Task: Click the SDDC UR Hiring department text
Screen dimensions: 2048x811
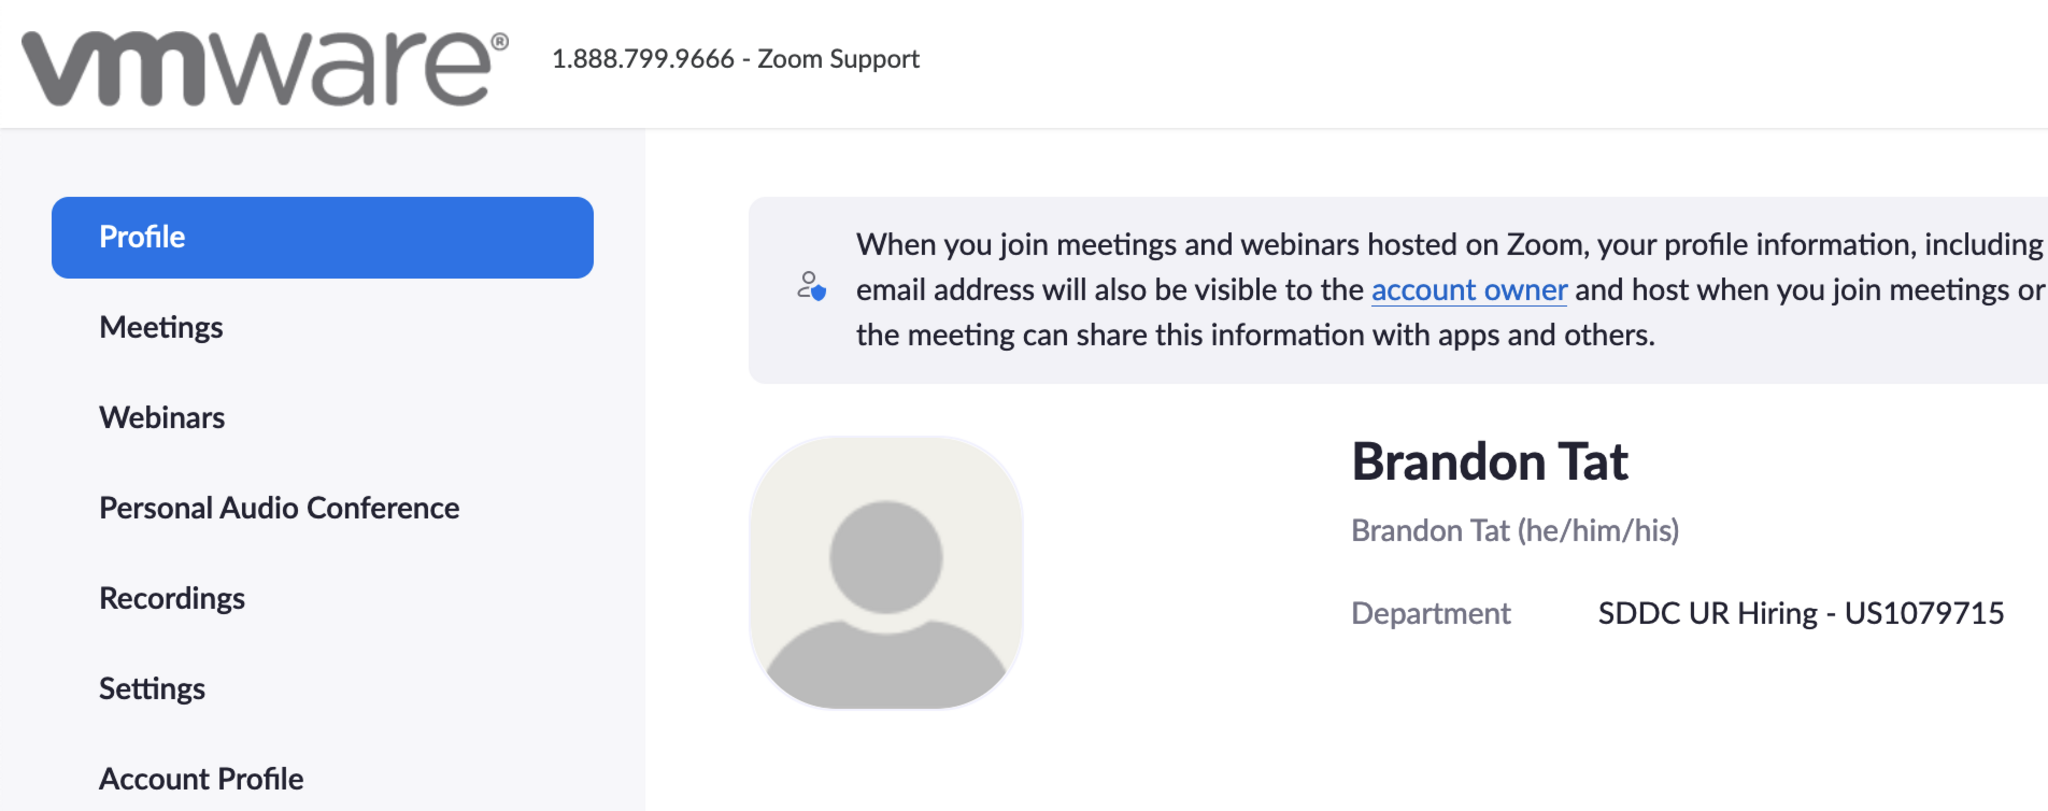Action: pyautogui.click(x=1707, y=613)
